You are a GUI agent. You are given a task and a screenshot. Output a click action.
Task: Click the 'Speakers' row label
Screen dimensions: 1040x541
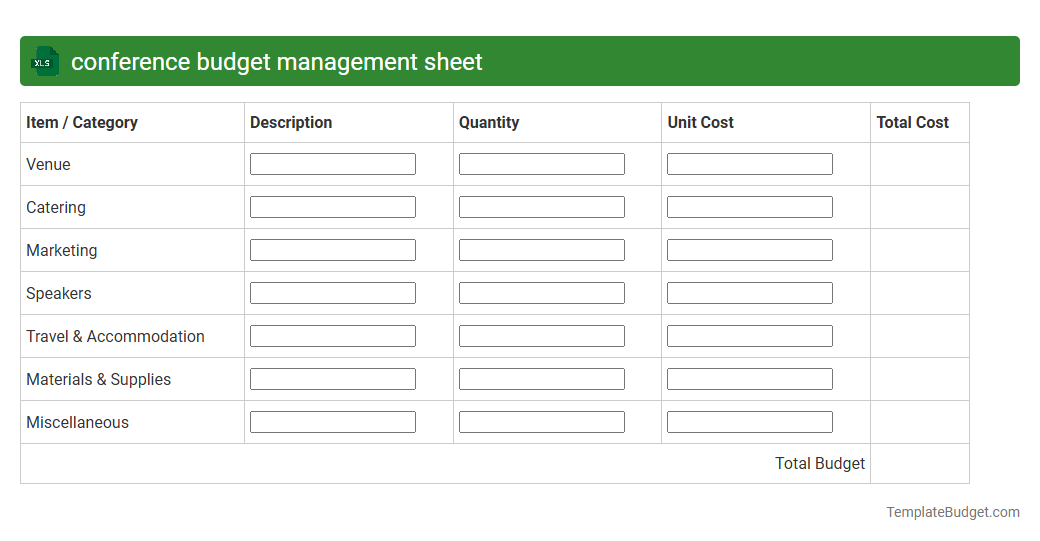(59, 294)
